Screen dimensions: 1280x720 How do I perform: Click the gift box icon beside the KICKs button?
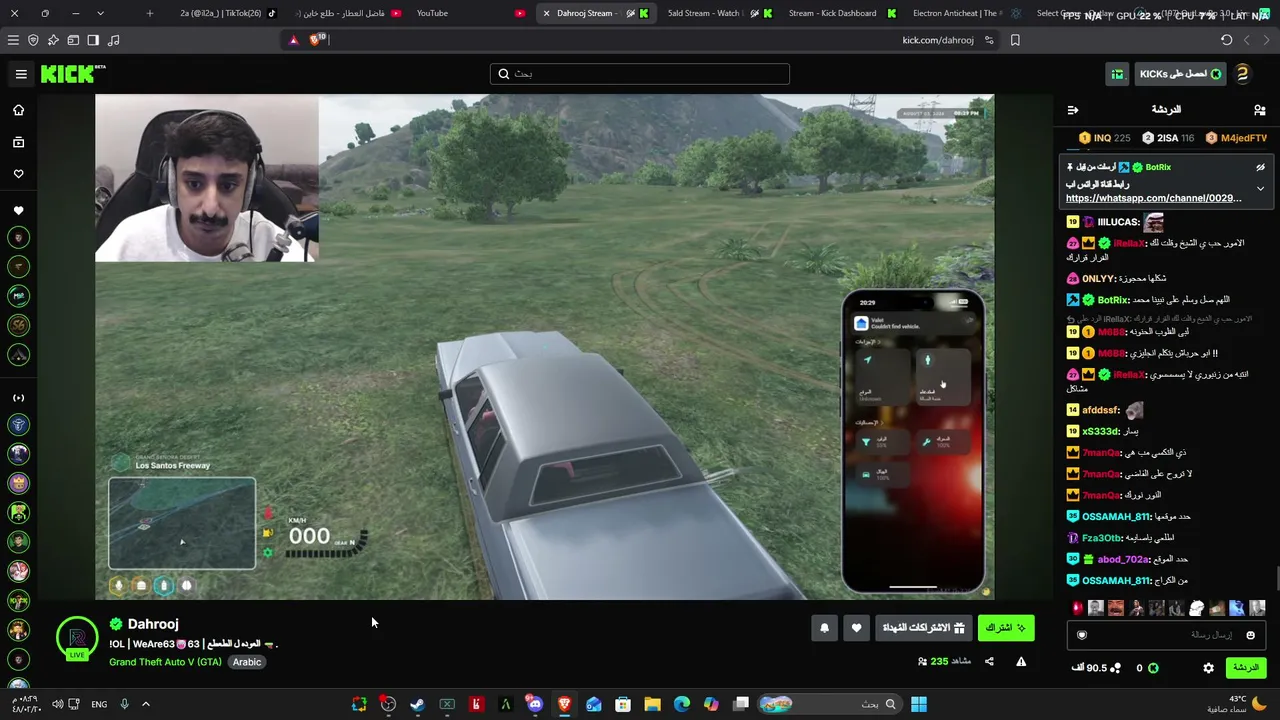coord(1117,74)
